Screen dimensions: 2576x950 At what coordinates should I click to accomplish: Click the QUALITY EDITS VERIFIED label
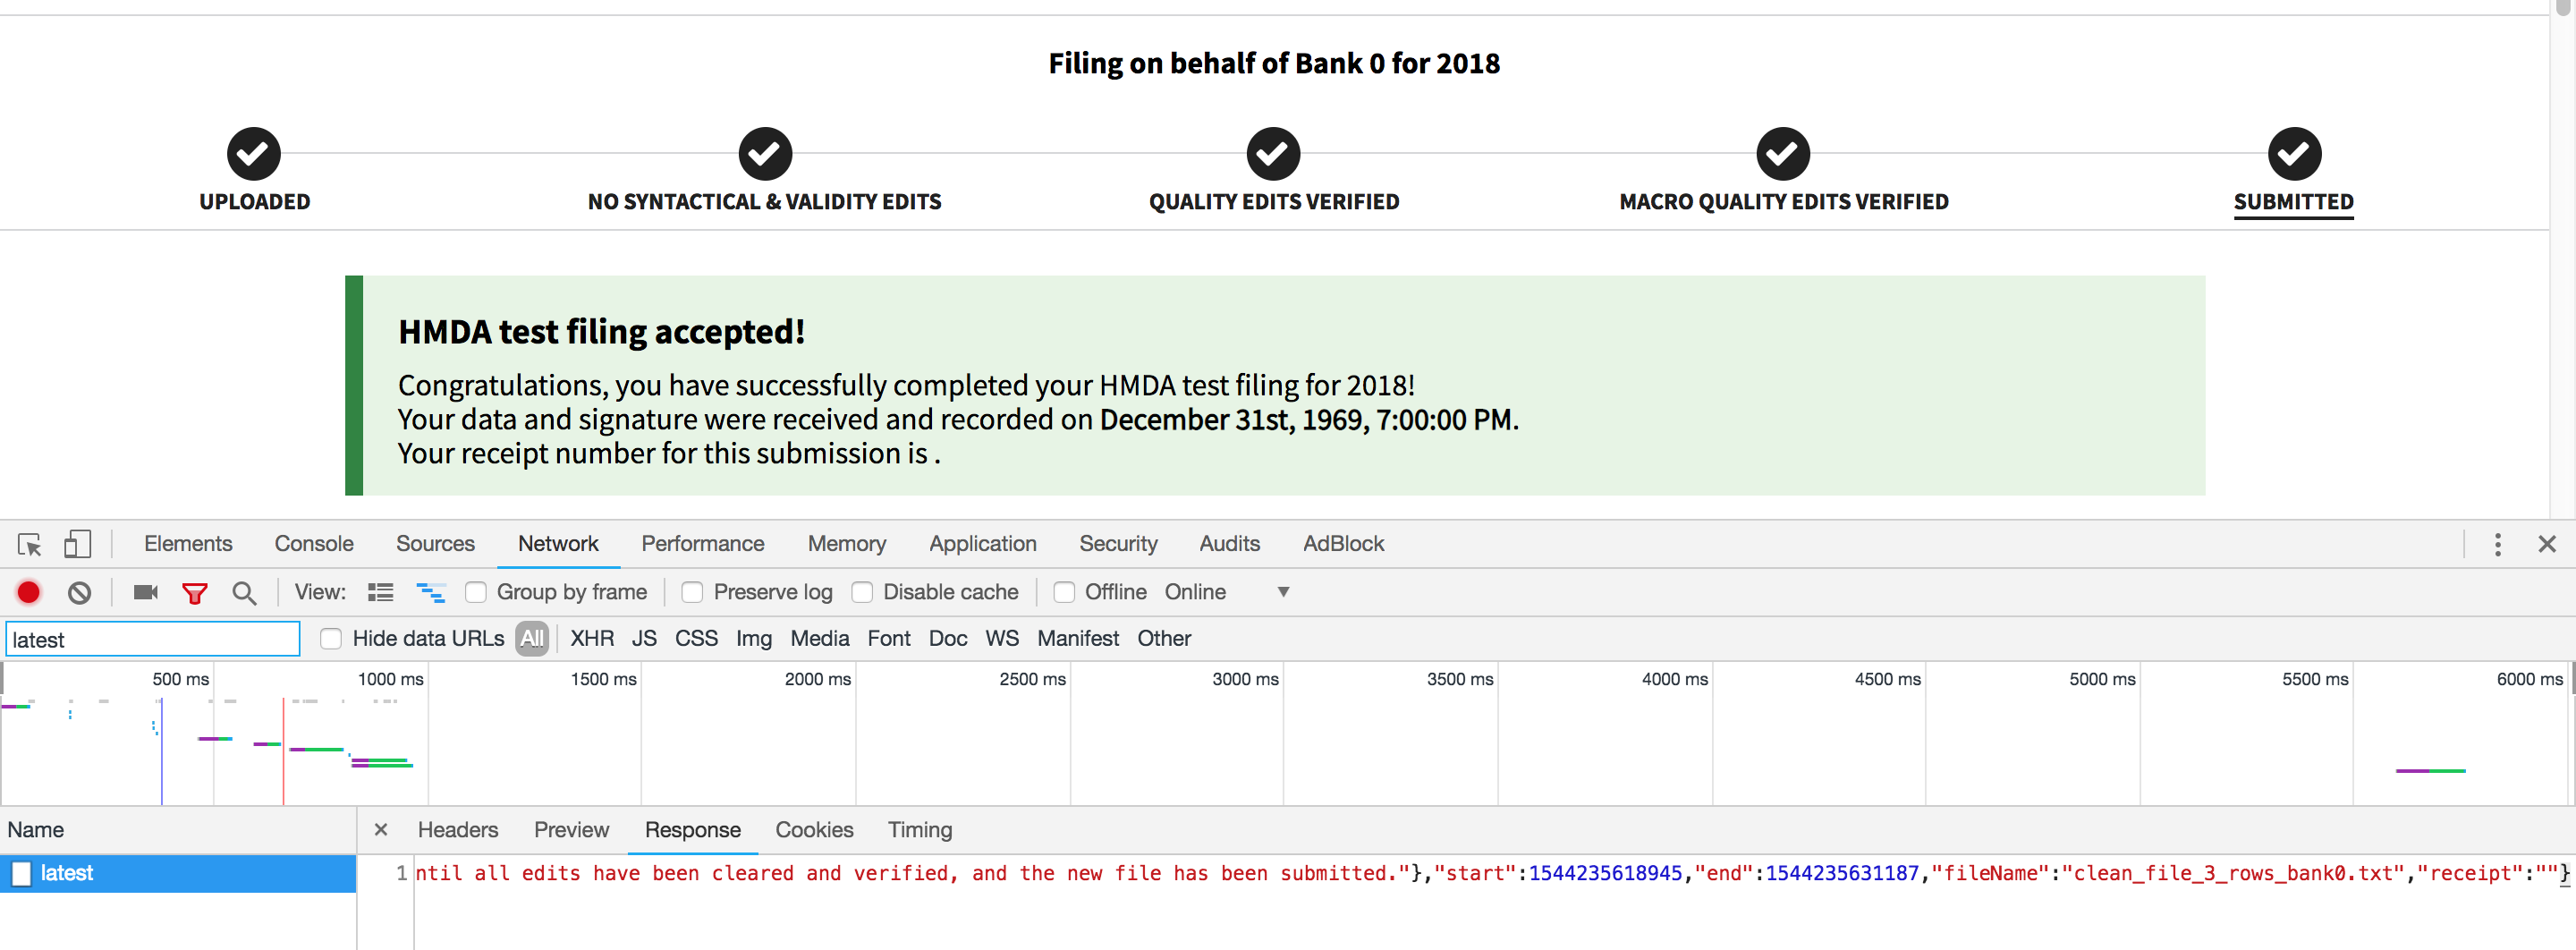click(x=1273, y=201)
